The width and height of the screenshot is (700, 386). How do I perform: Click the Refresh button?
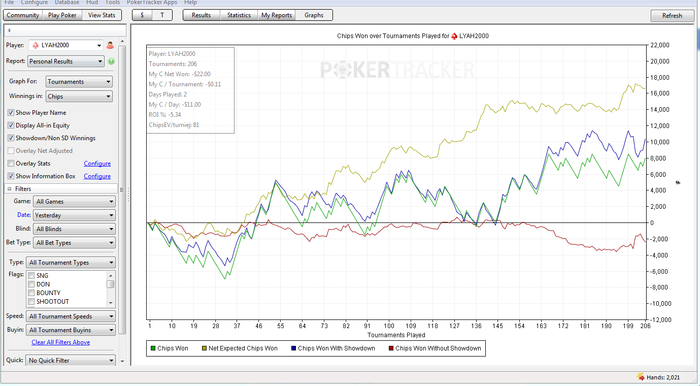pyautogui.click(x=672, y=16)
